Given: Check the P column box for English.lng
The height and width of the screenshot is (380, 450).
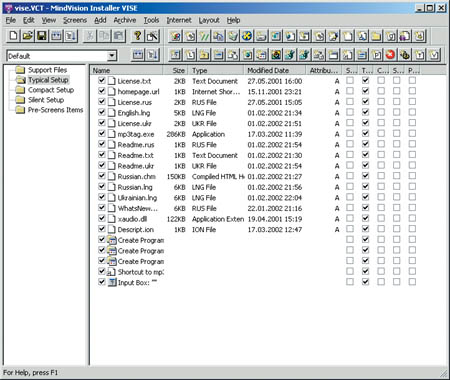Looking at the screenshot, I should point(412,112).
